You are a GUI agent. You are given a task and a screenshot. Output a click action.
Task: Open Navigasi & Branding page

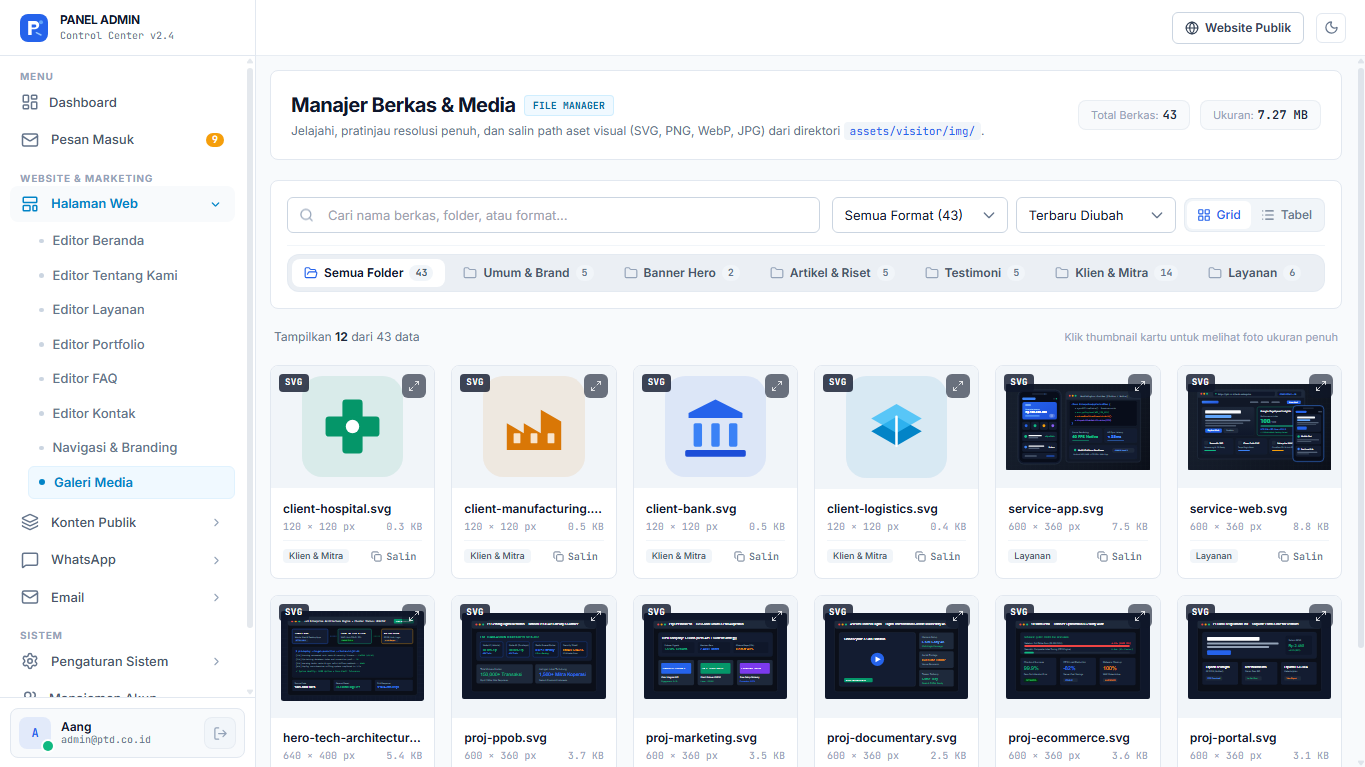[x=114, y=448]
